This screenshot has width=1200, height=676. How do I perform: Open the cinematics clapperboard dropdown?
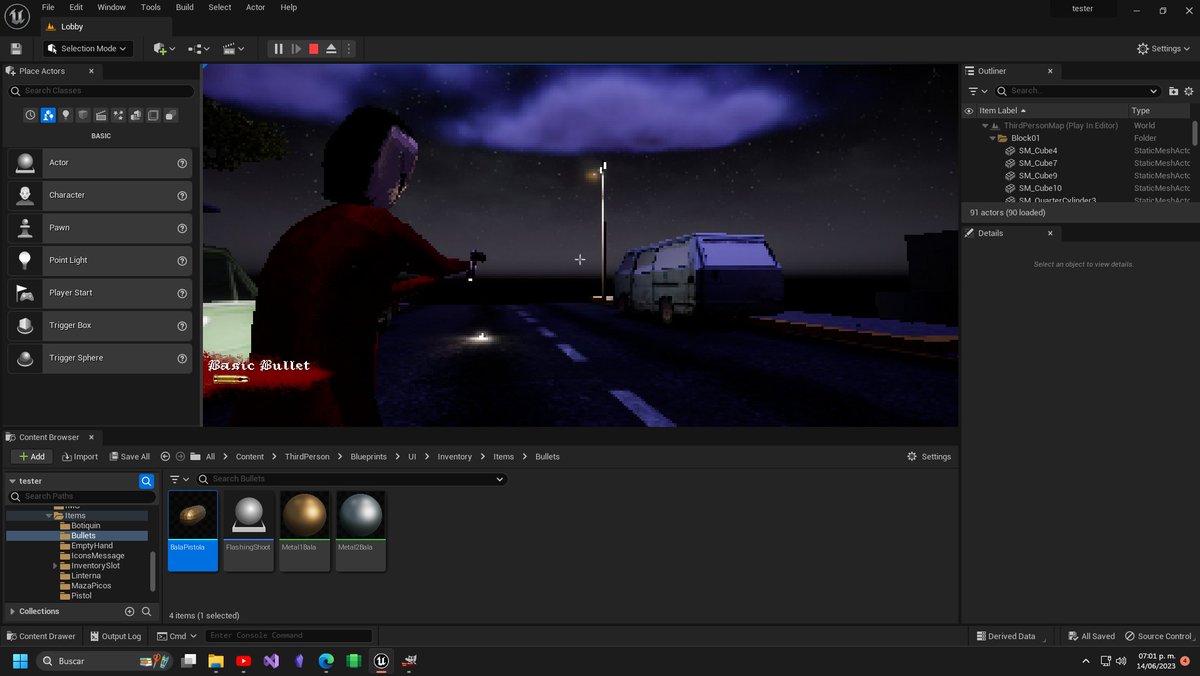tap(234, 48)
